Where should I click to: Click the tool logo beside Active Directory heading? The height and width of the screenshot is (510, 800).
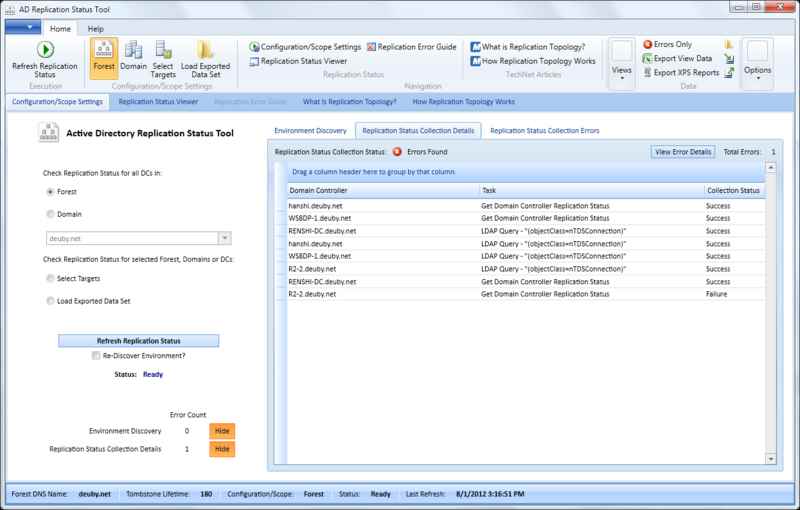tap(49, 133)
